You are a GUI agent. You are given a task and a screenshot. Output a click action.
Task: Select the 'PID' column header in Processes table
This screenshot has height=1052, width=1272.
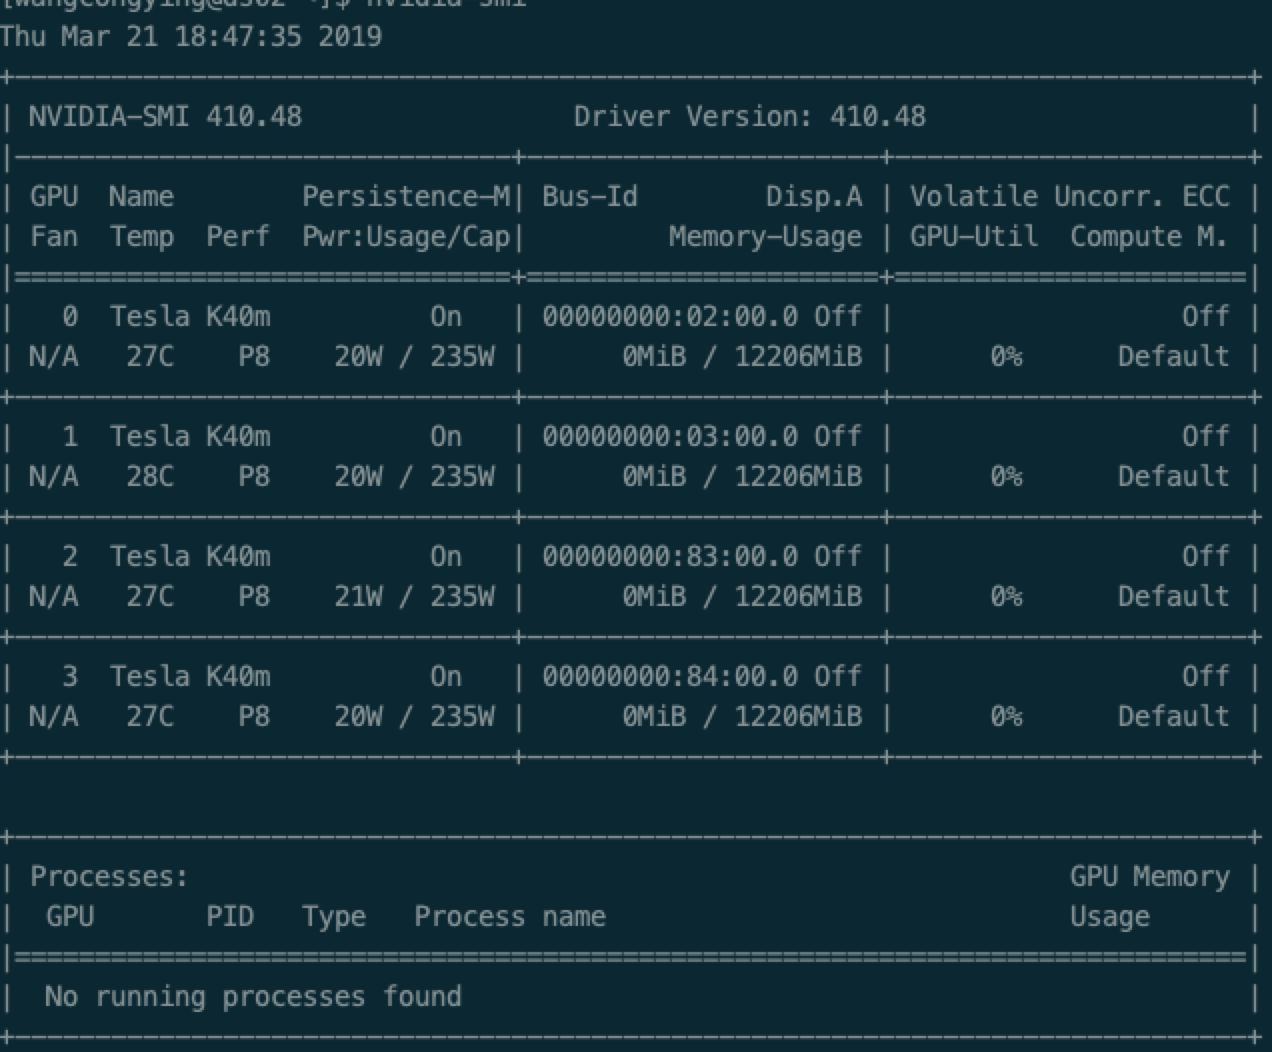(230, 916)
